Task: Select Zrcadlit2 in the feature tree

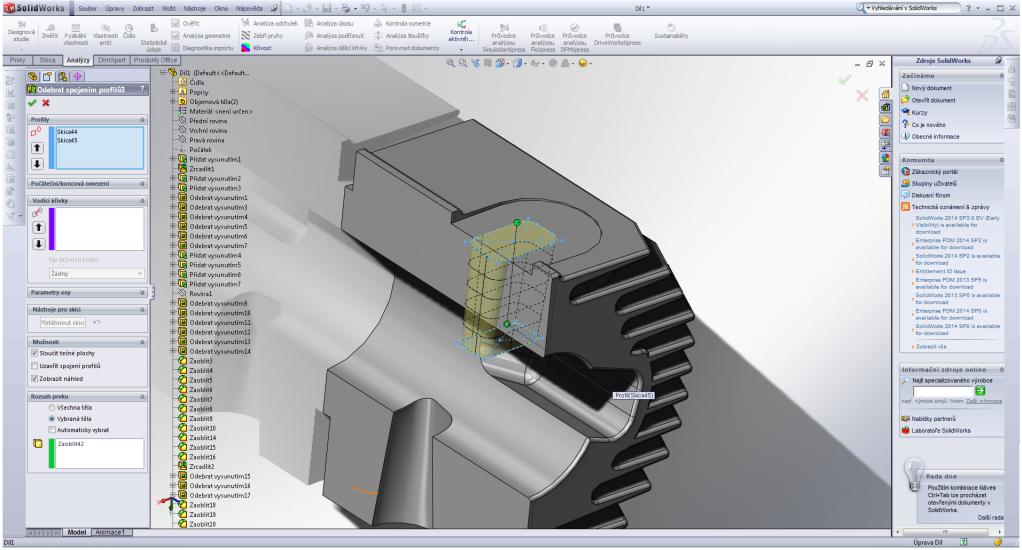Action: tap(202, 467)
